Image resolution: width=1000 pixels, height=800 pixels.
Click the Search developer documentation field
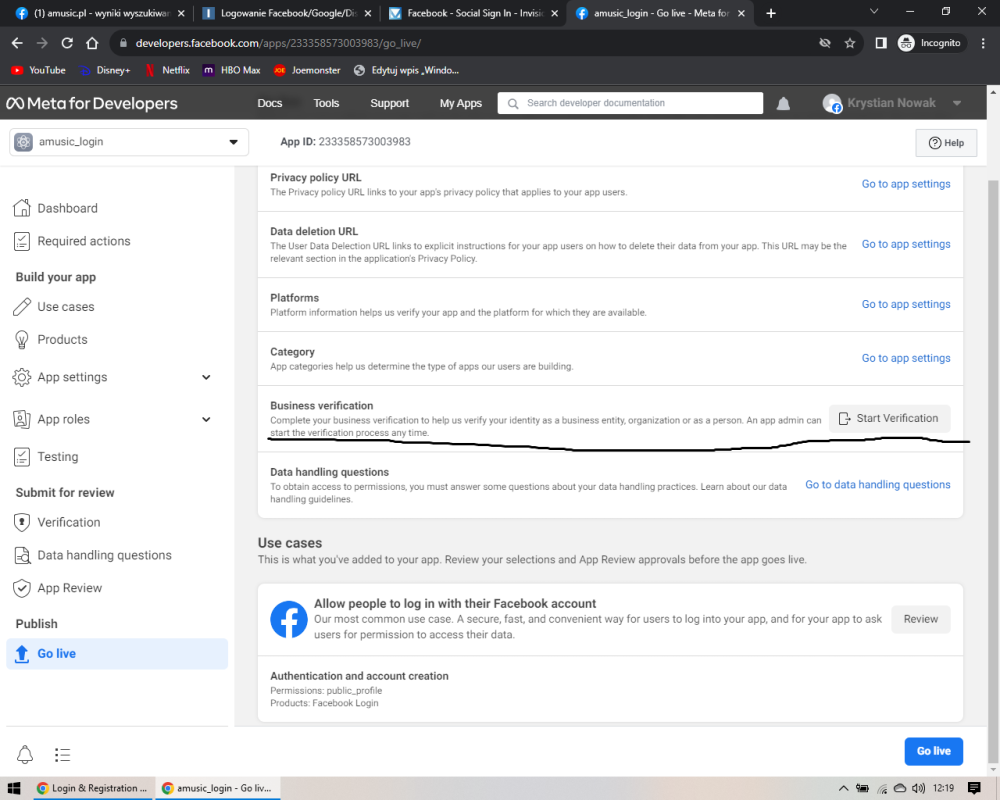640,103
